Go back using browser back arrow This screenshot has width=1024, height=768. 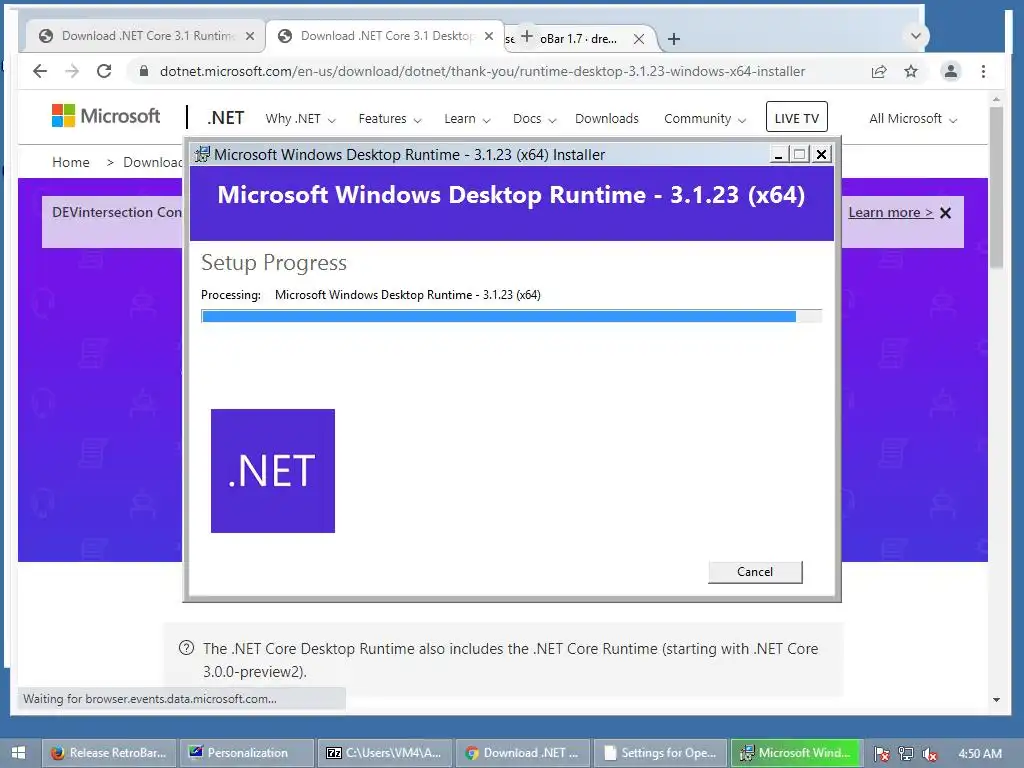[x=40, y=71]
